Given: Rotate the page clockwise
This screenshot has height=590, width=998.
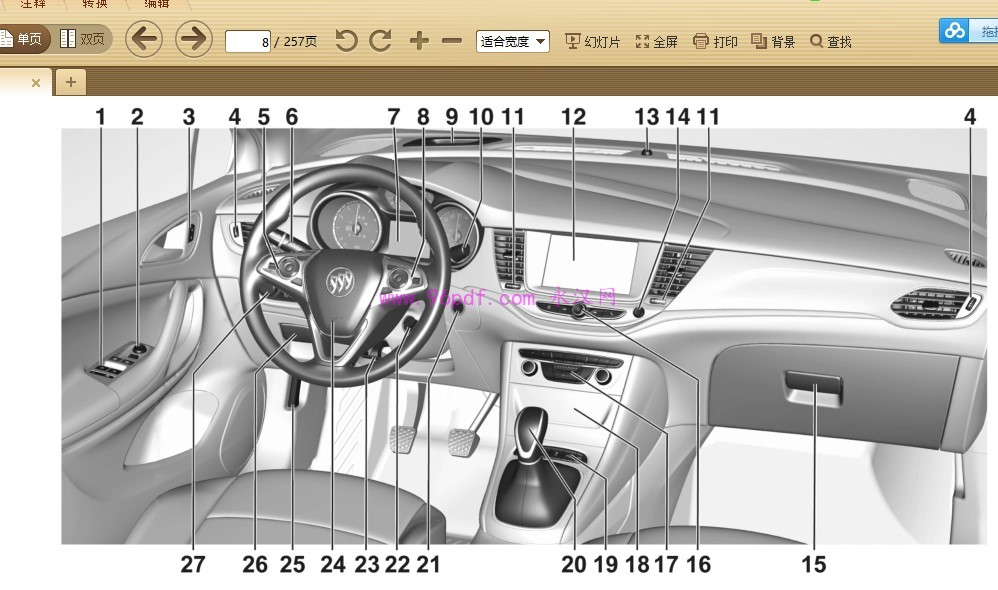Looking at the screenshot, I should click(380, 41).
